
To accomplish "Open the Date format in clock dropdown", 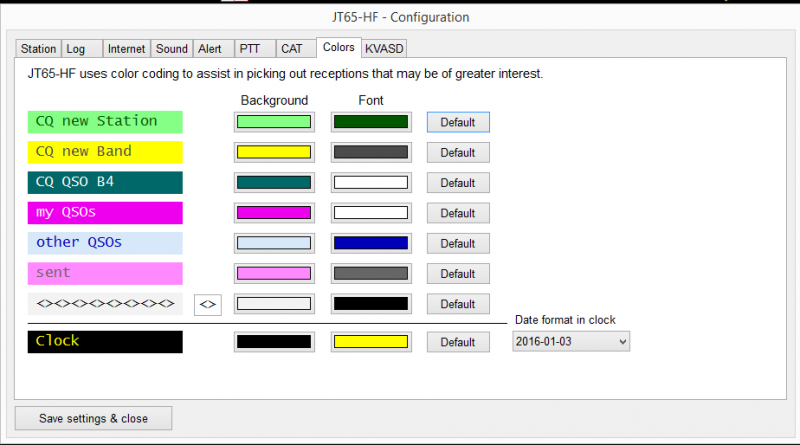I will pos(571,341).
